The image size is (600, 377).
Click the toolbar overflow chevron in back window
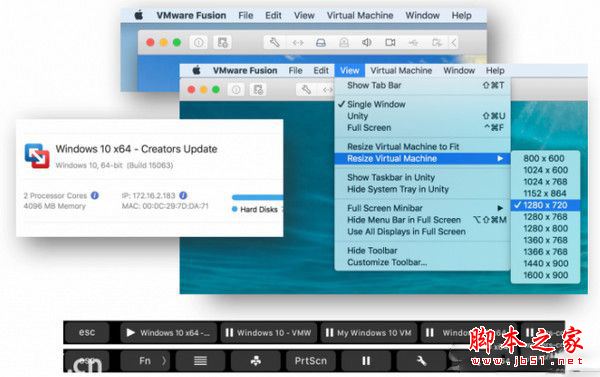[x=454, y=42]
